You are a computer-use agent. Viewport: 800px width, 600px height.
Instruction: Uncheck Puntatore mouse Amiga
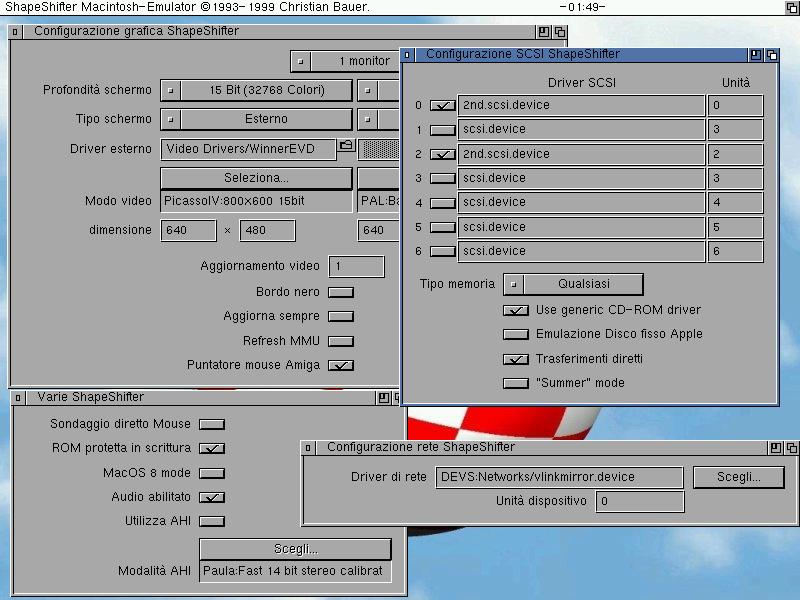pyautogui.click(x=341, y=365)
